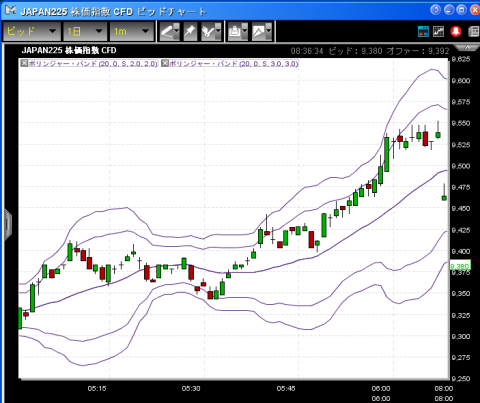Open the 1日 period dropdown
This screenshot has height=403, width=480.
85,32
